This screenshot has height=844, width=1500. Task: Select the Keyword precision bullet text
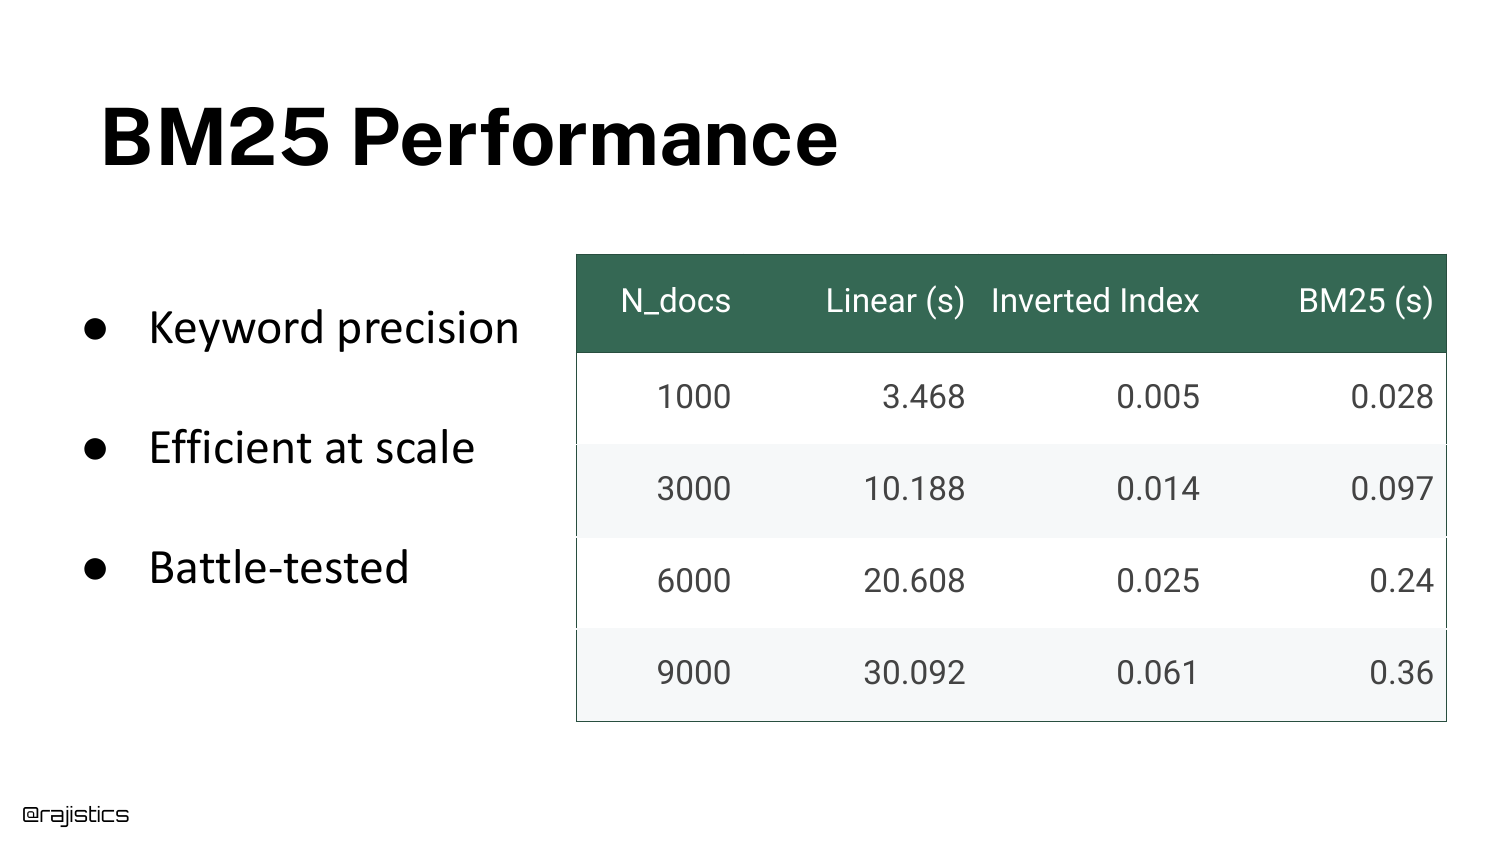tap(333, 328)
